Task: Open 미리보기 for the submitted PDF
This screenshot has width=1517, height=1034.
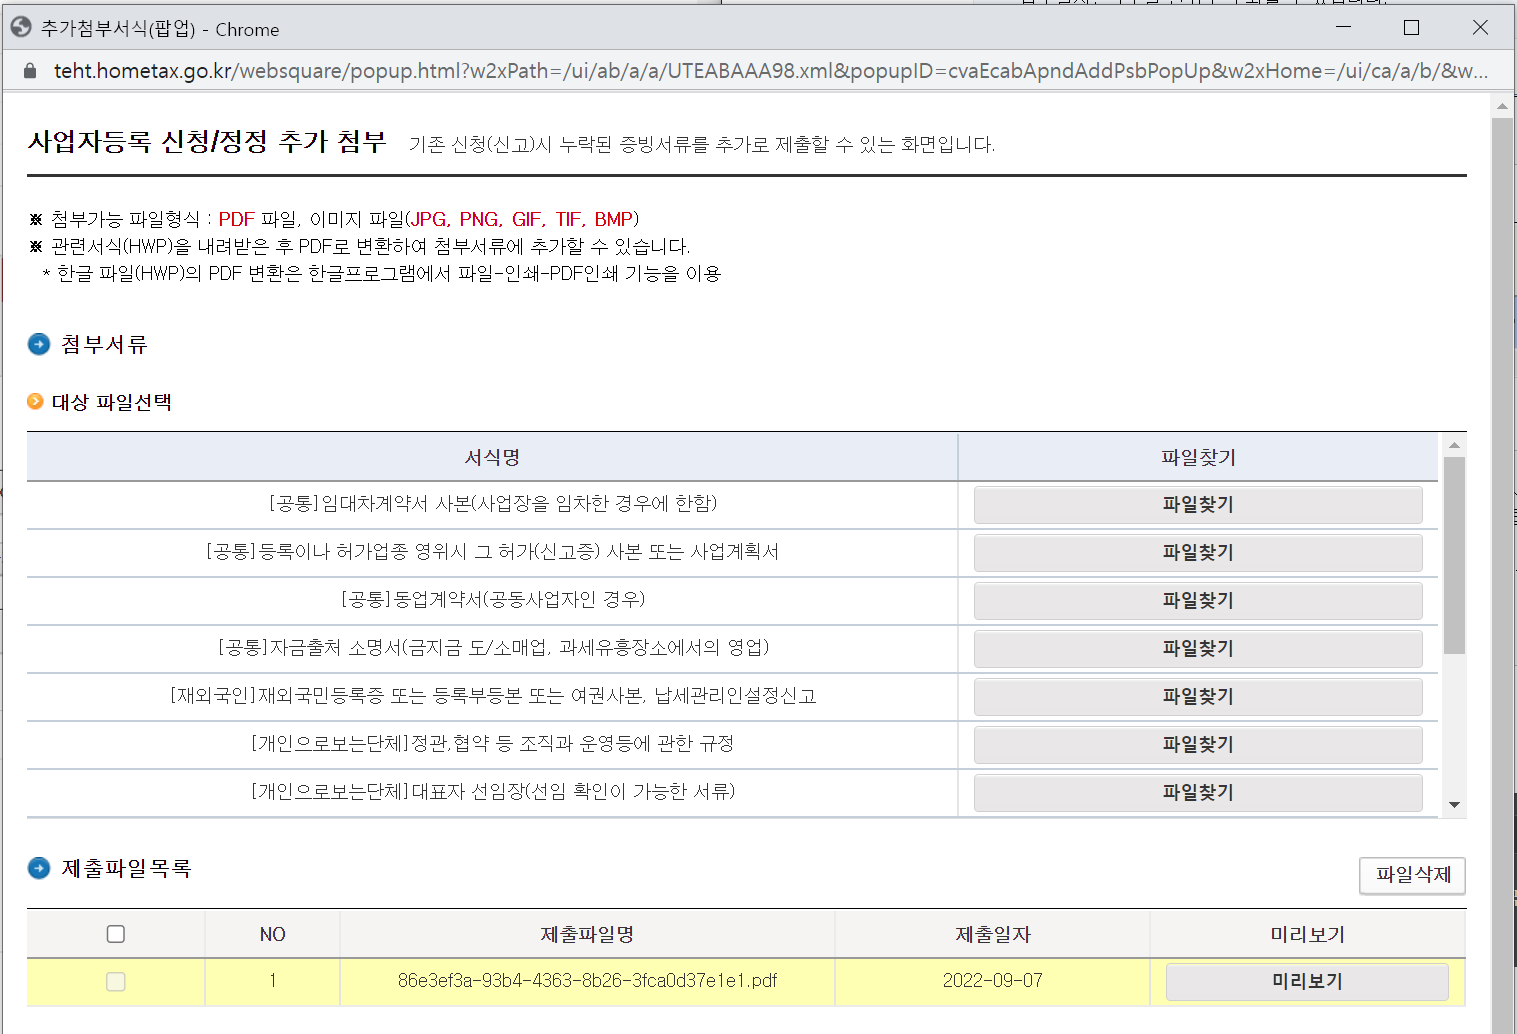Action: tap(1306, 982)
